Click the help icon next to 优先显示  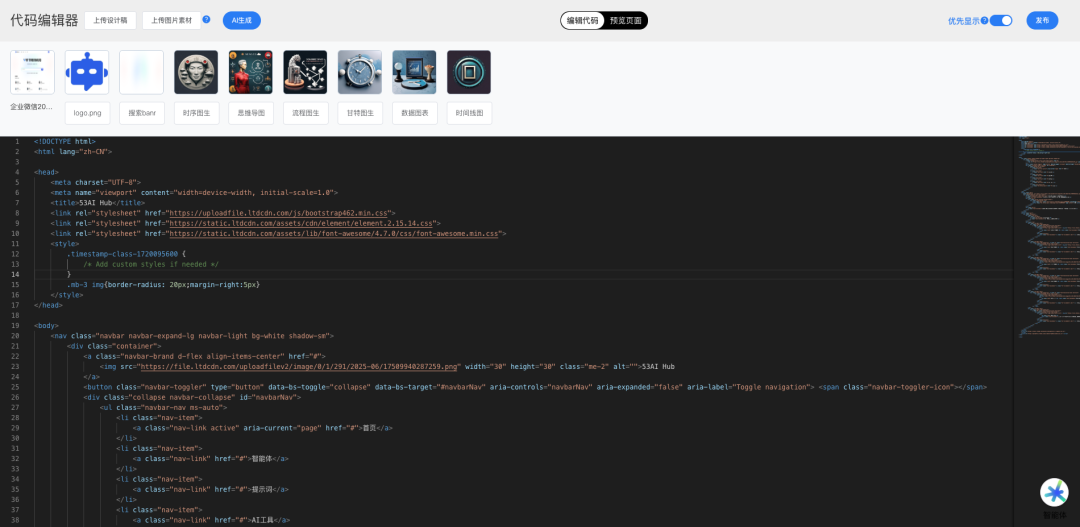click(984, 20)
